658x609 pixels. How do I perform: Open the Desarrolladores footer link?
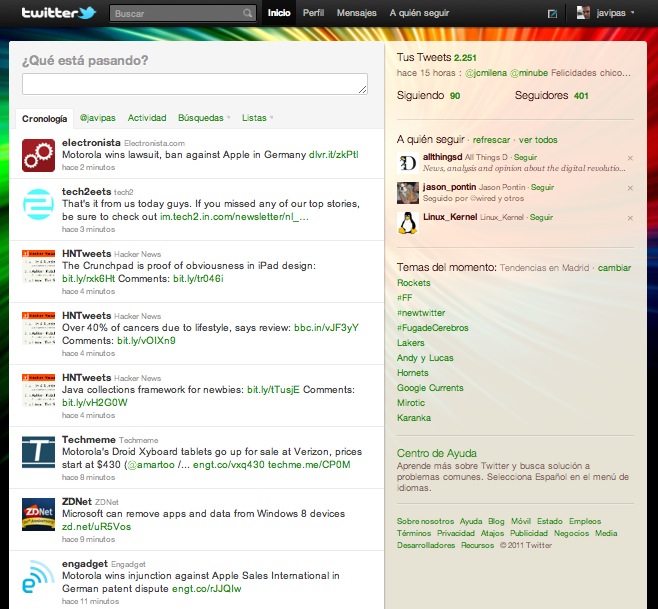426,545
